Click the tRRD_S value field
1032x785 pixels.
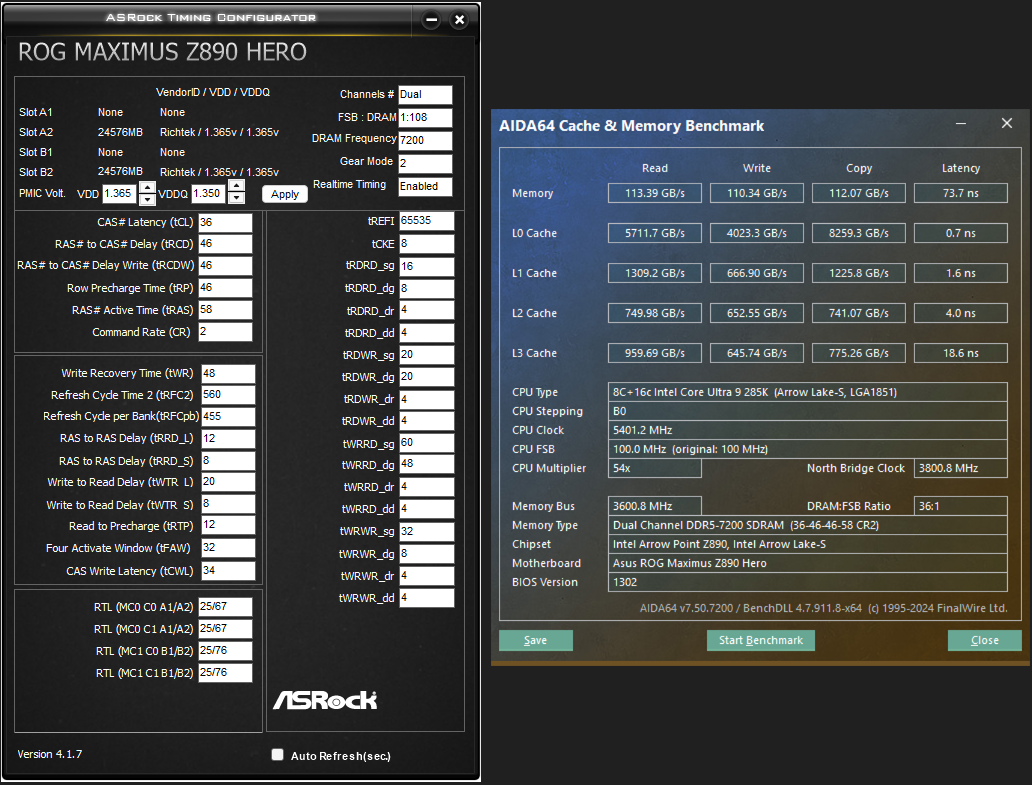click(x=228, y=461)
